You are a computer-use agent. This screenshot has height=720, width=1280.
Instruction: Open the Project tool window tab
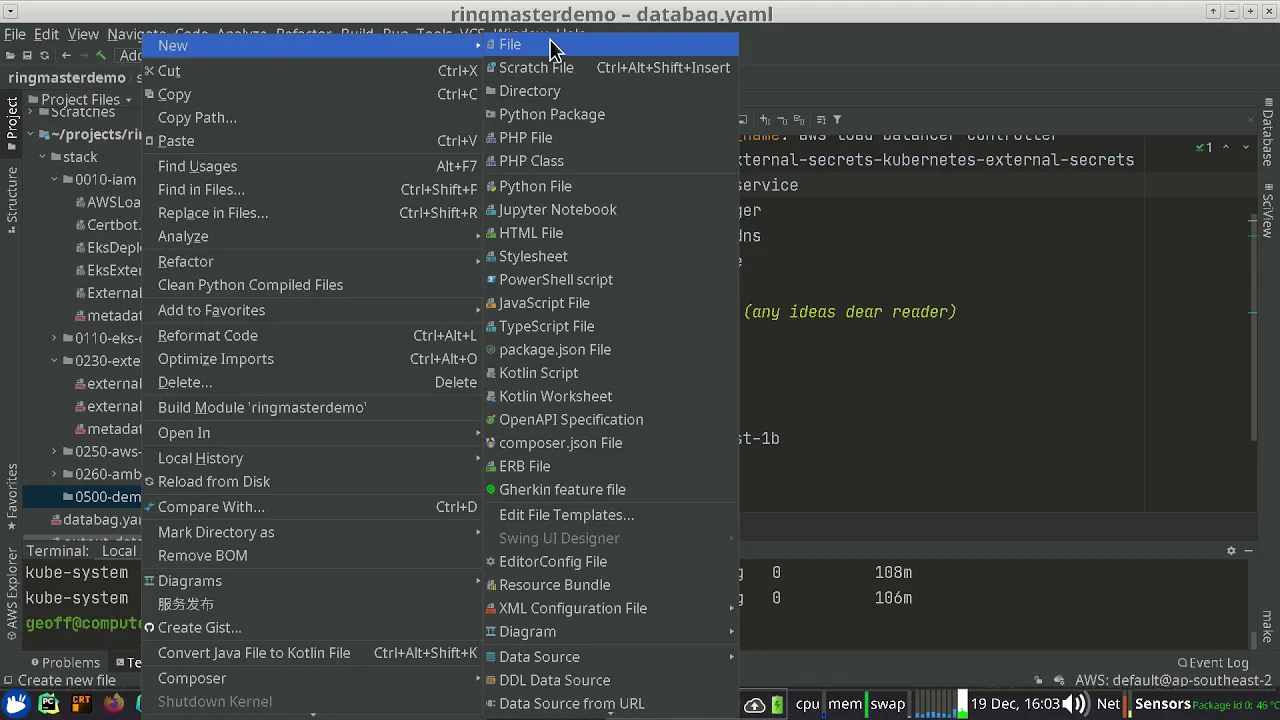pos(12,124)
